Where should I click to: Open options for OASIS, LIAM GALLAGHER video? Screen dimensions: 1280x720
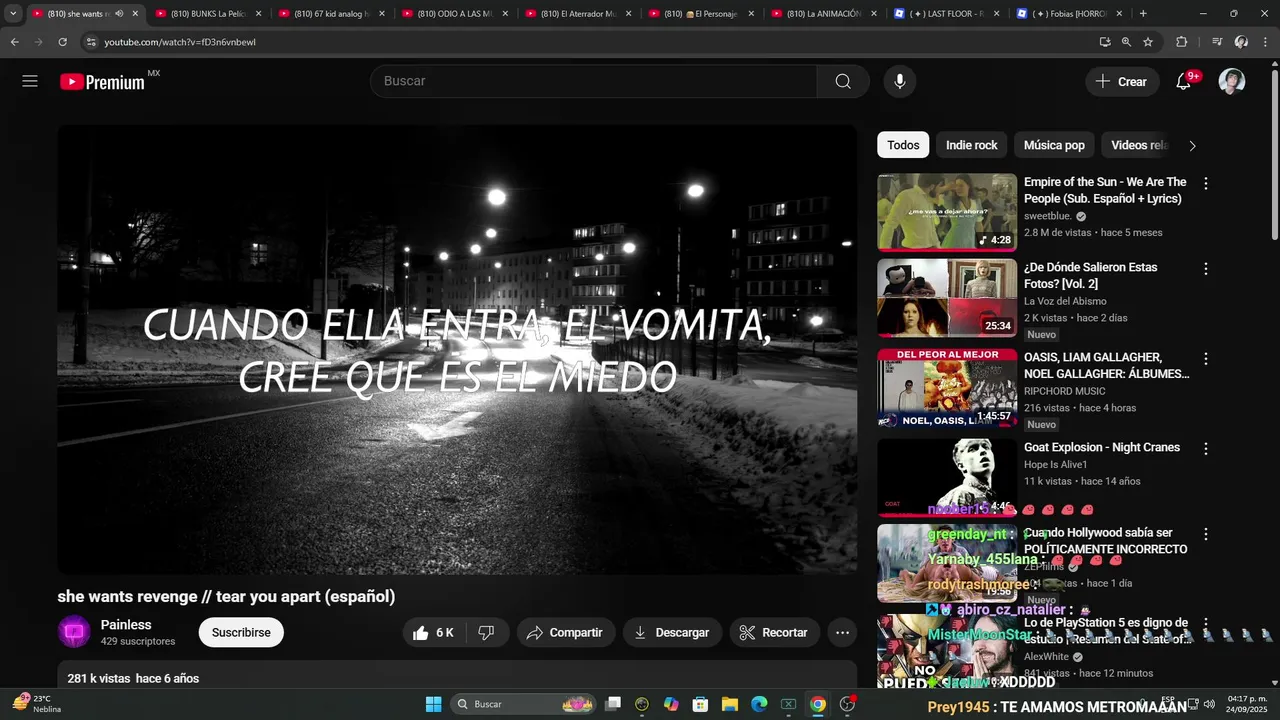click(x=1205, y=359)
